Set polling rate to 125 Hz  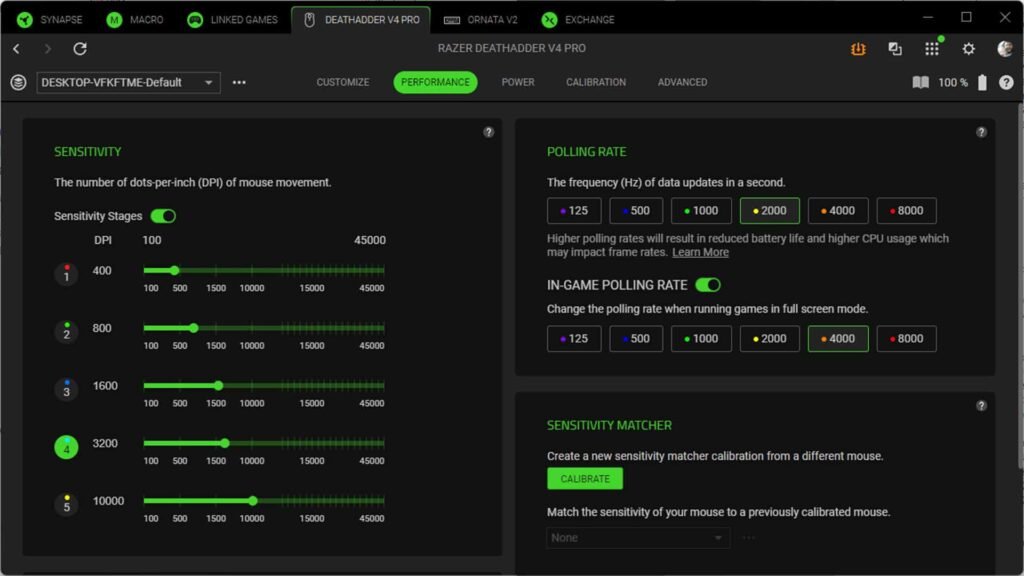(574, 210)
